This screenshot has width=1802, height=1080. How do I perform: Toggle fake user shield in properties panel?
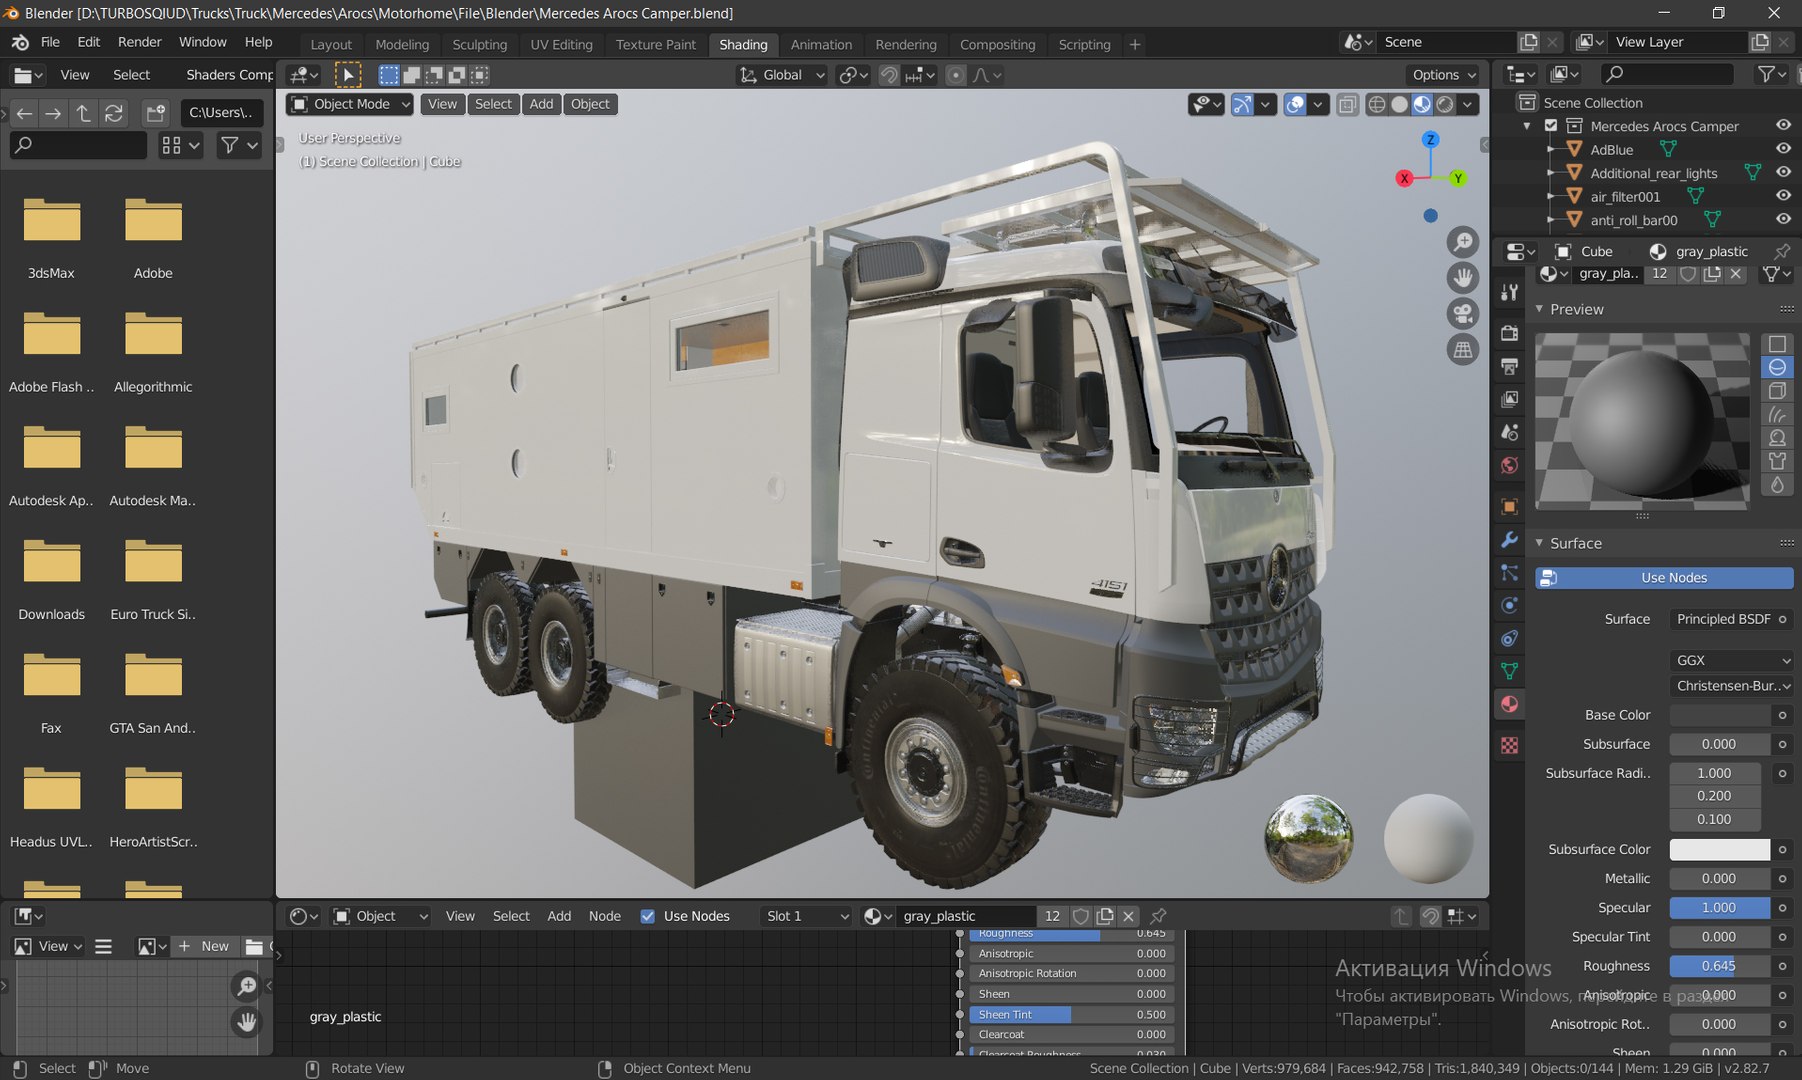(x=1688, y=273)
